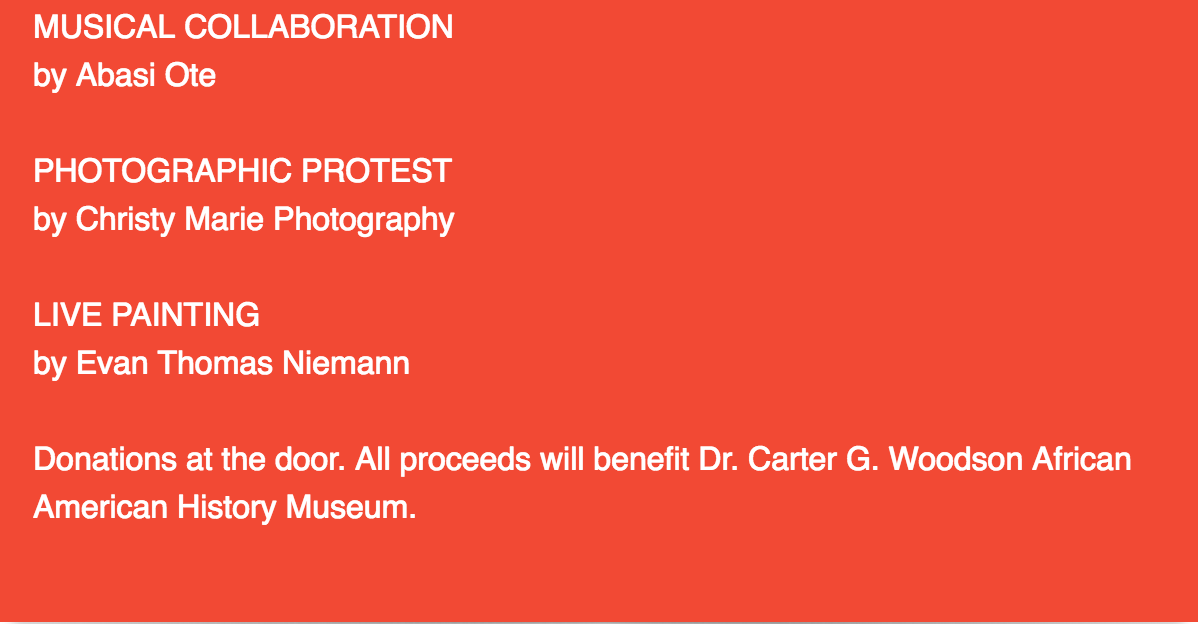Click the word Museum

[x=351, y=508]
